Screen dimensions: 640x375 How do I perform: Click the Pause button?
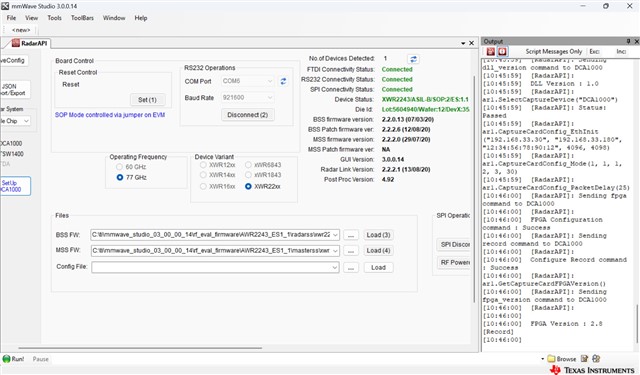click(x=40, y=359)
